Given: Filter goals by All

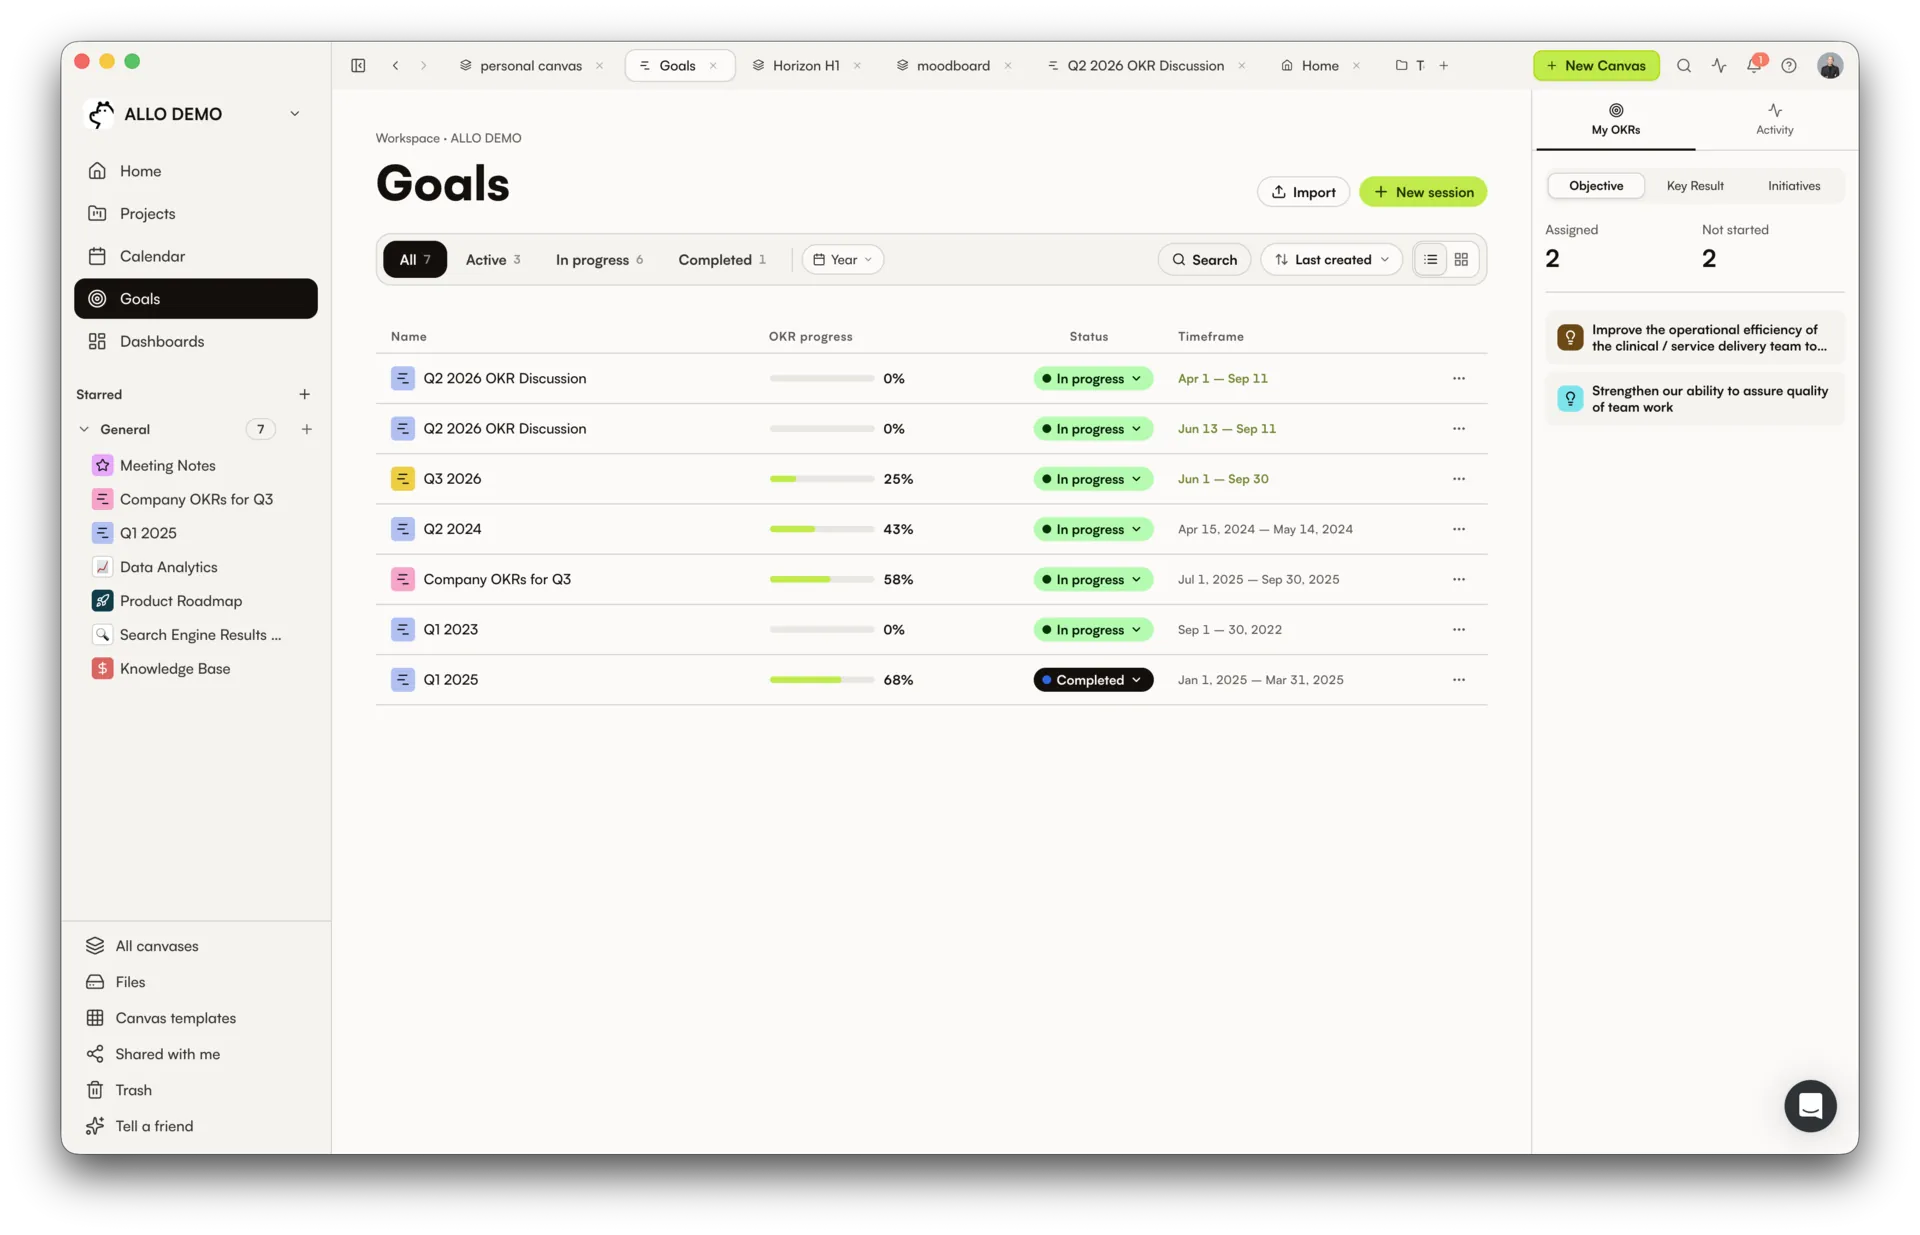Looking at the screenshot, I should (x=415, y=260).
